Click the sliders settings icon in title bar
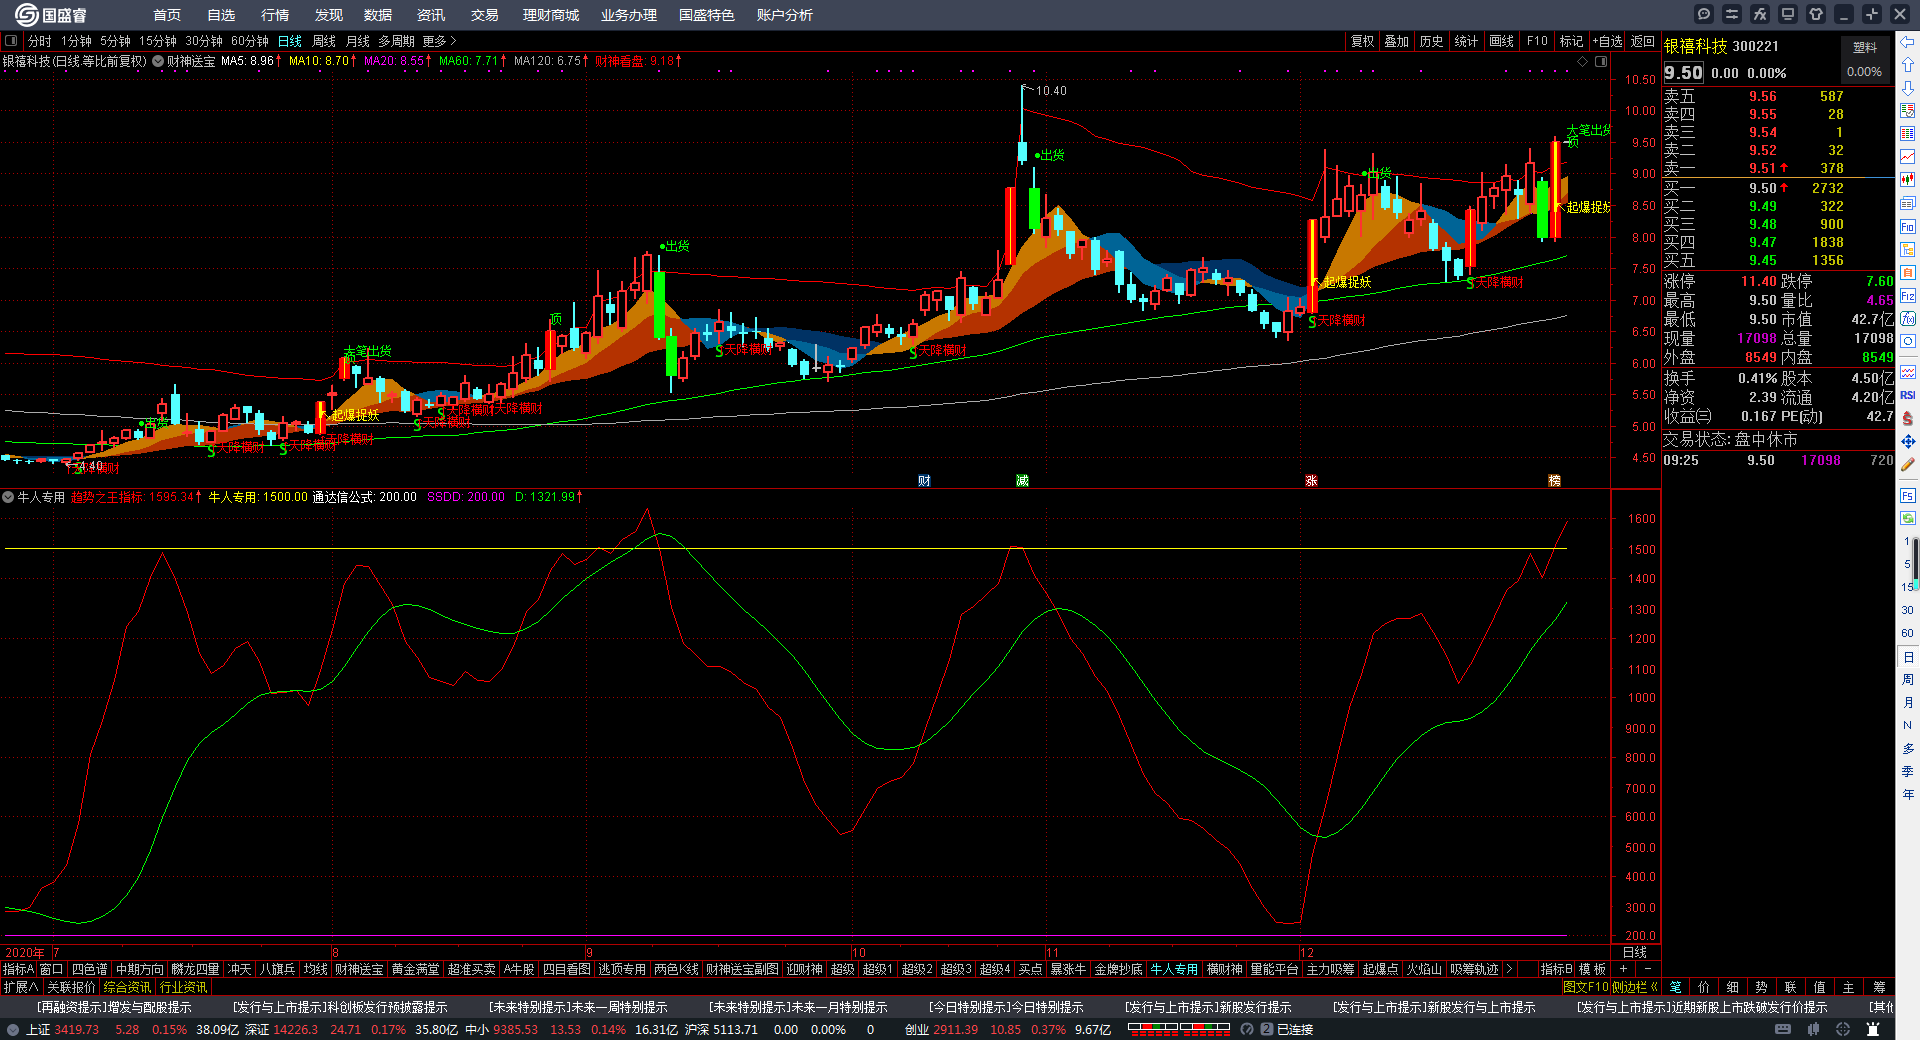This screenshot has width=1920, height=1040. click(x=1732, y=14)
